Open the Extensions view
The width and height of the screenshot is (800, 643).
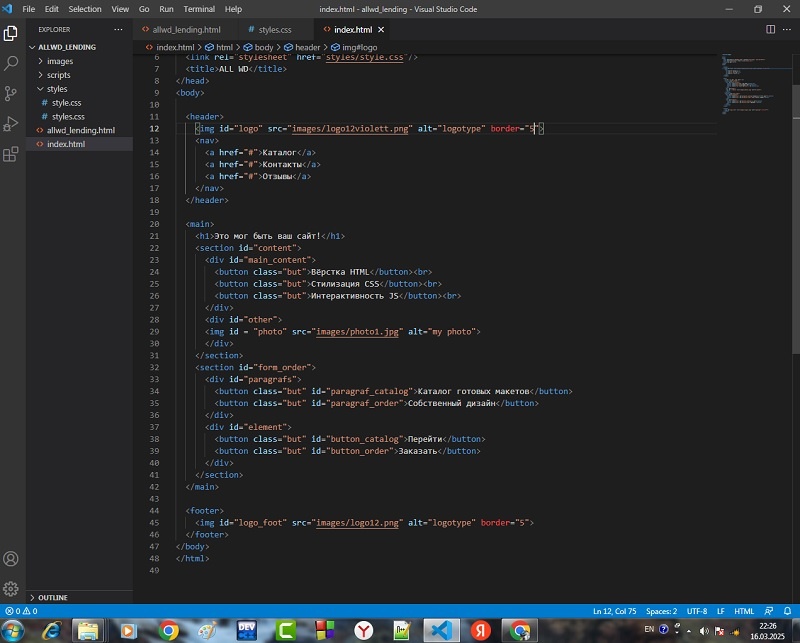tap(11, 154)
